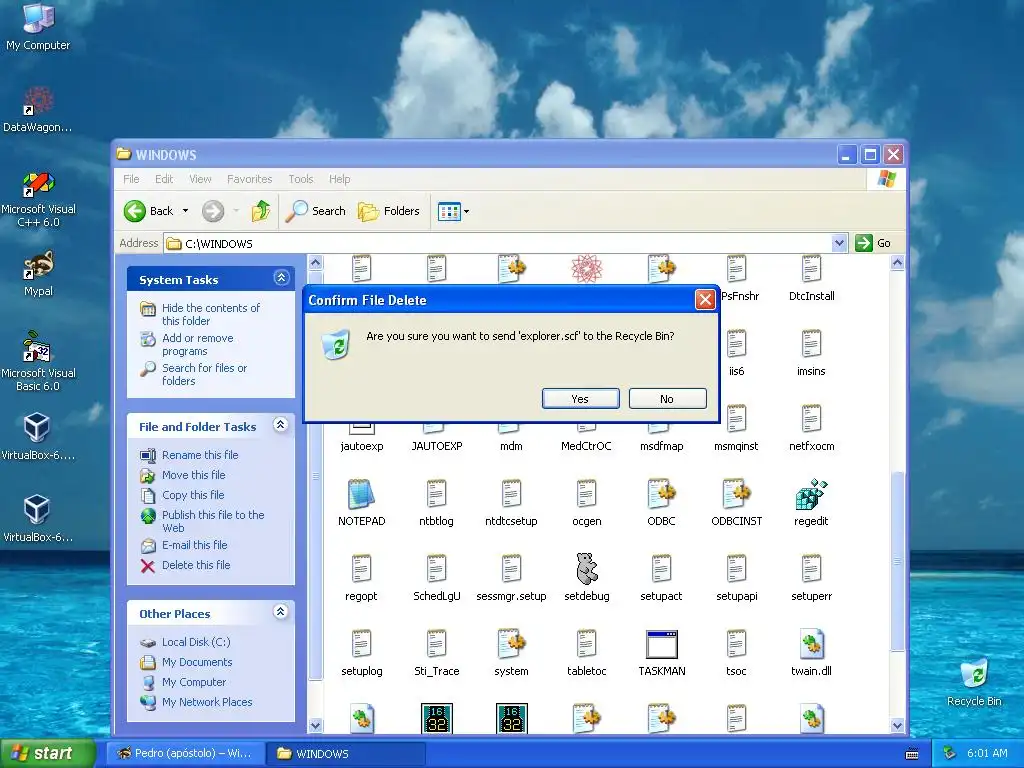Select the TASKMAN program icon
Screen dimensions: 1024x768
click(662, 644)
